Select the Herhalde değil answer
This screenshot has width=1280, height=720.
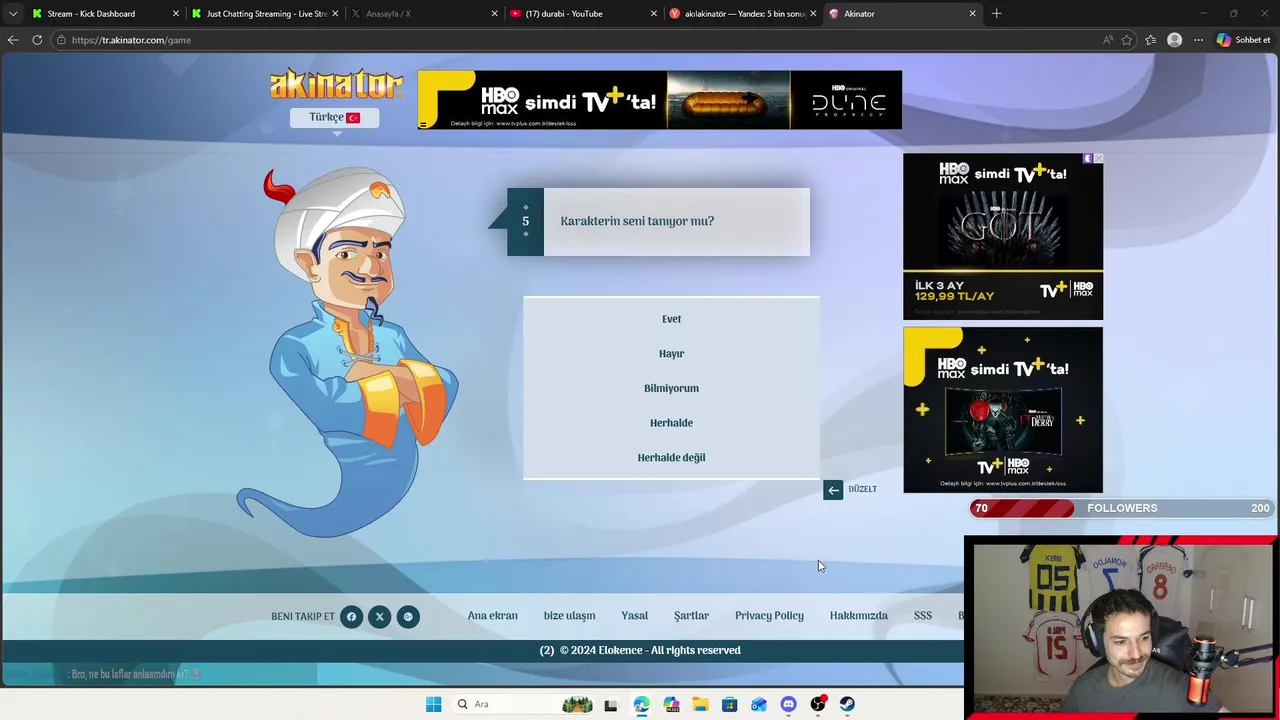(x=671, y=458)
